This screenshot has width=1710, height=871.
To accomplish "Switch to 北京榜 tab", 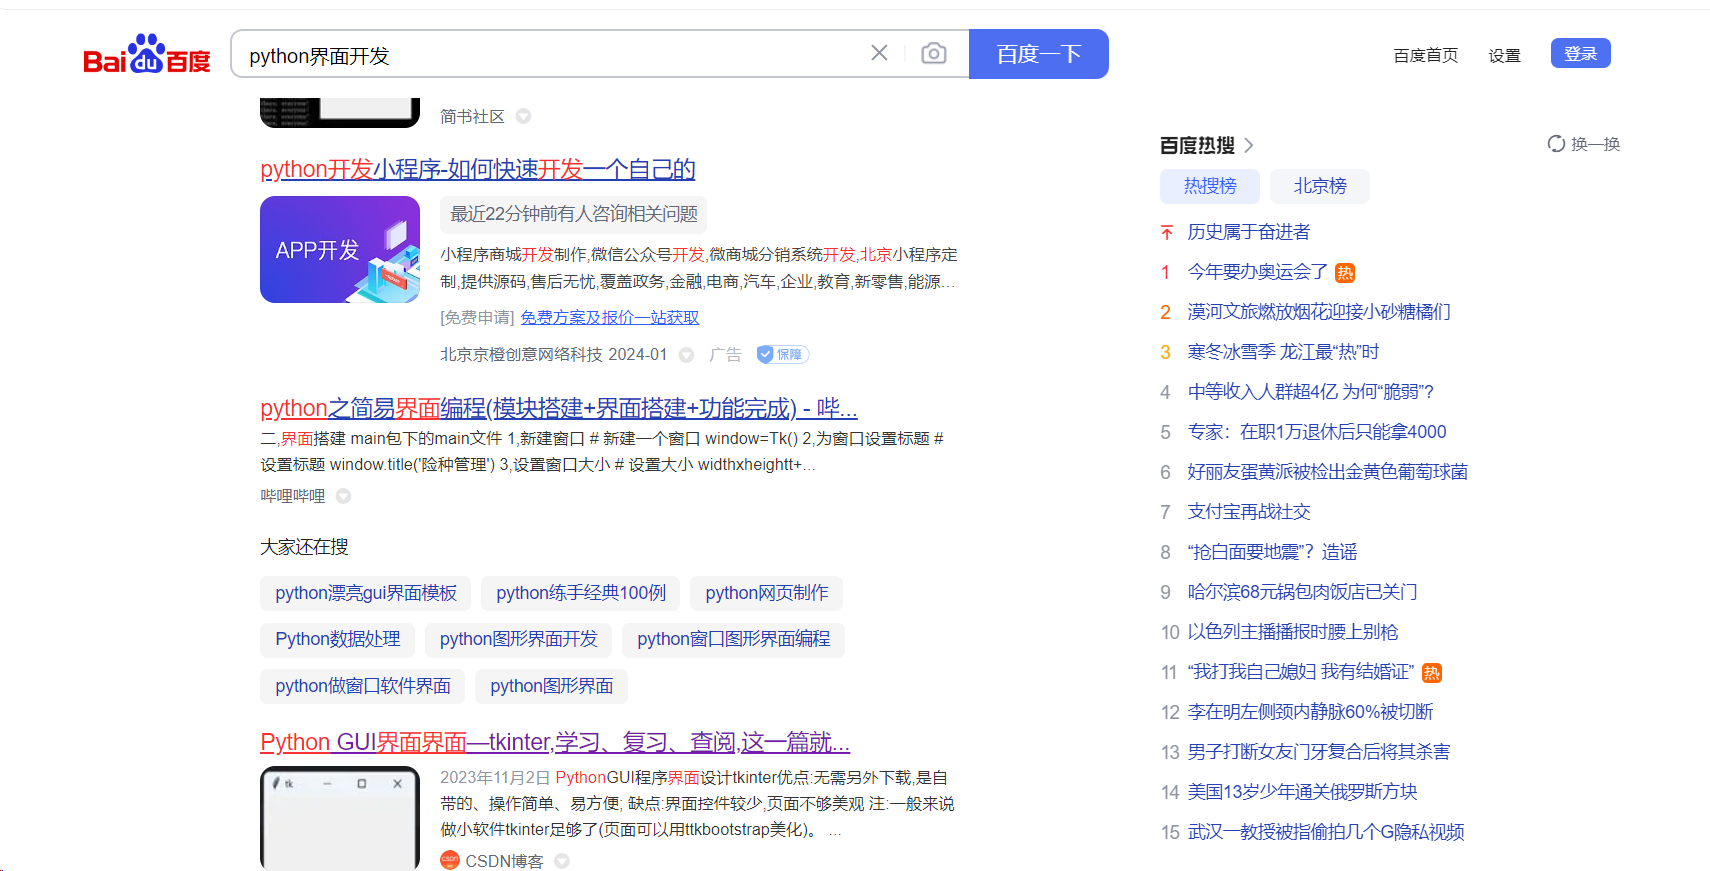I will pos(1320,186).
